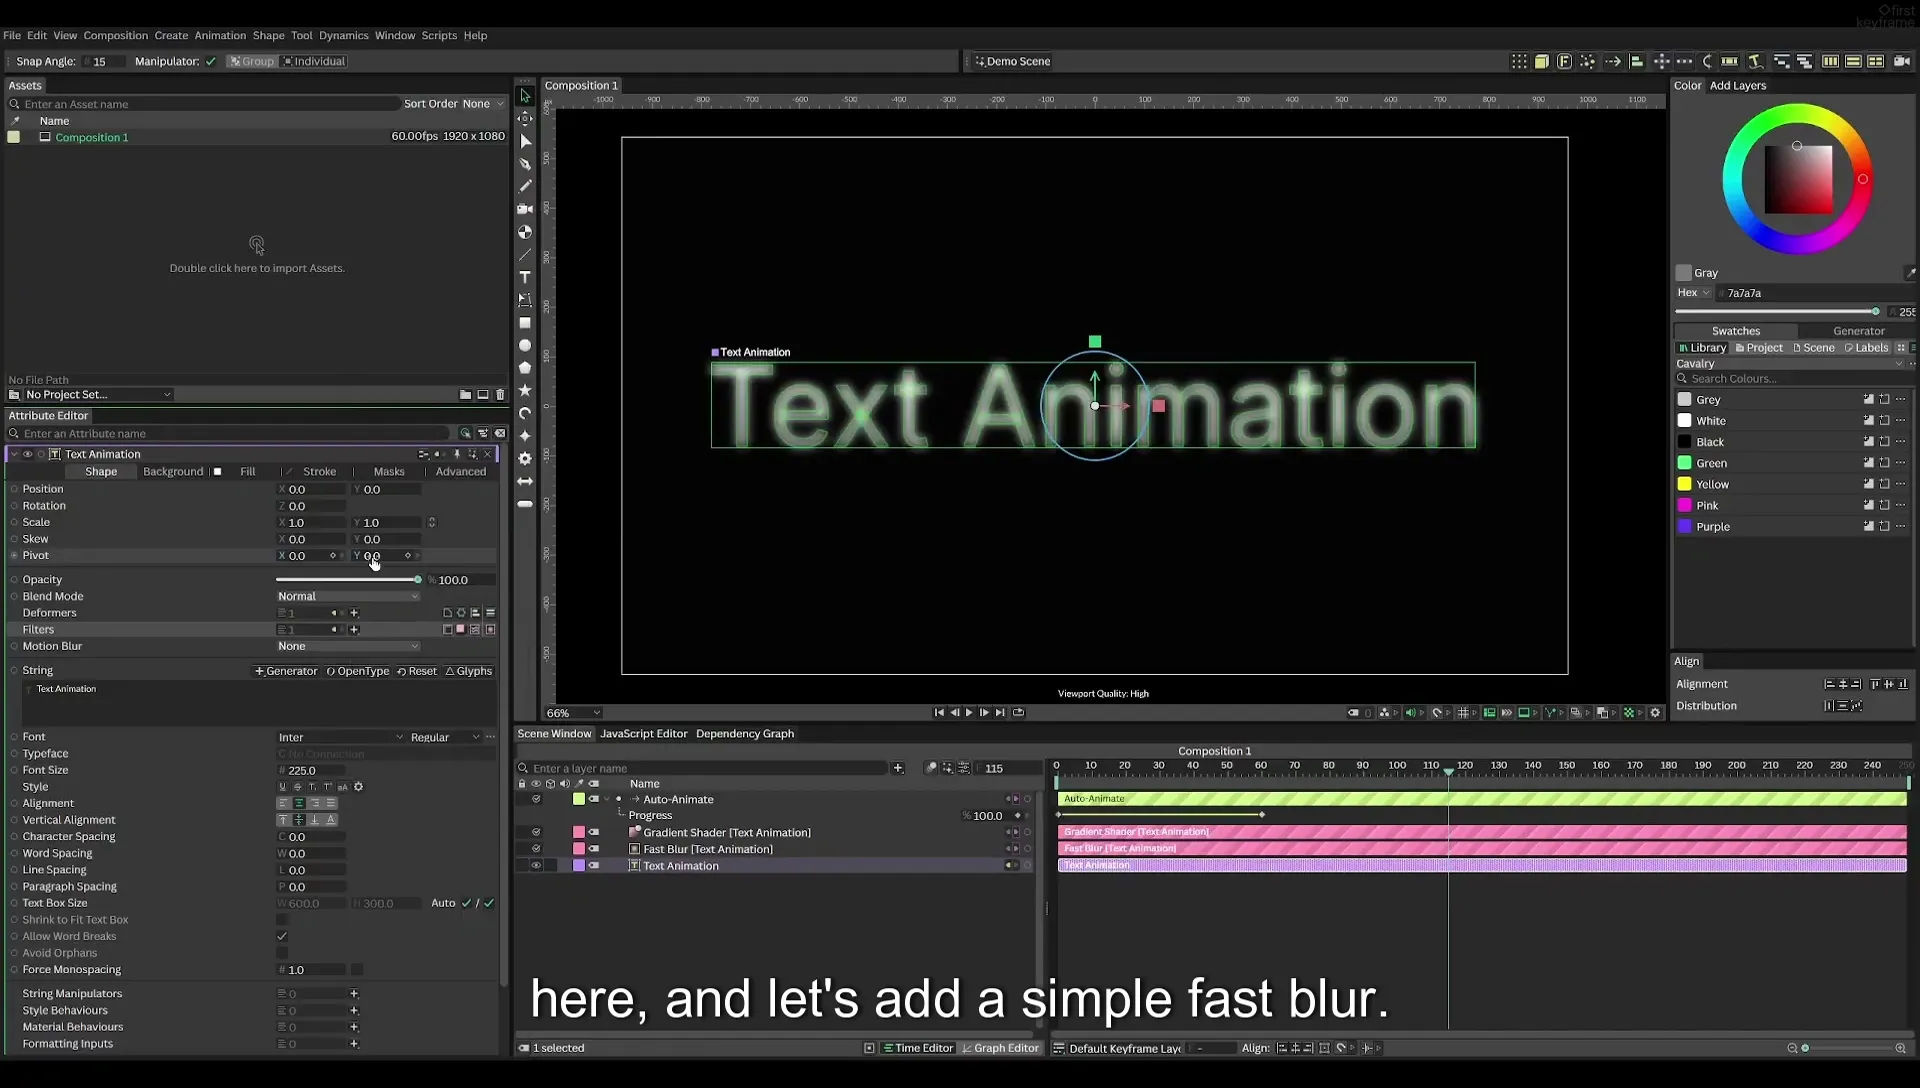
Task: Add a Deformer with plus icon
Action: (x=354, y=613)
